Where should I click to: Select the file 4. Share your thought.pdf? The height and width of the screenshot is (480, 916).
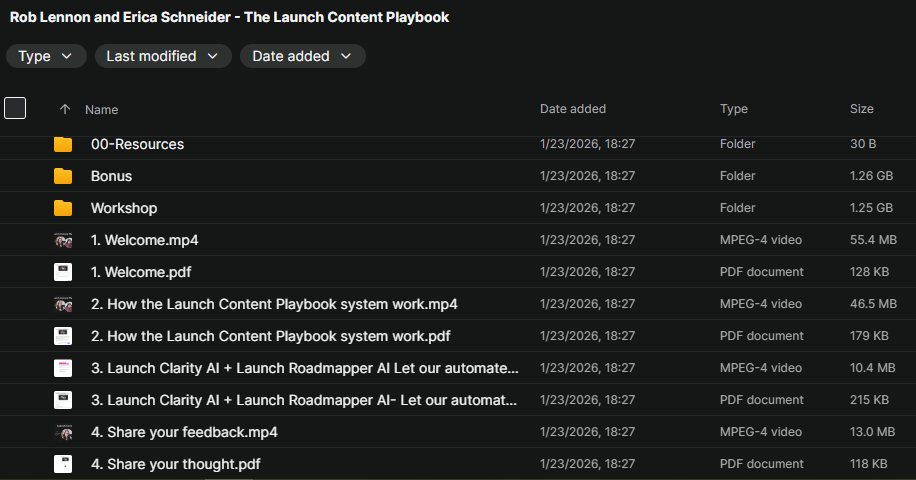176,465
